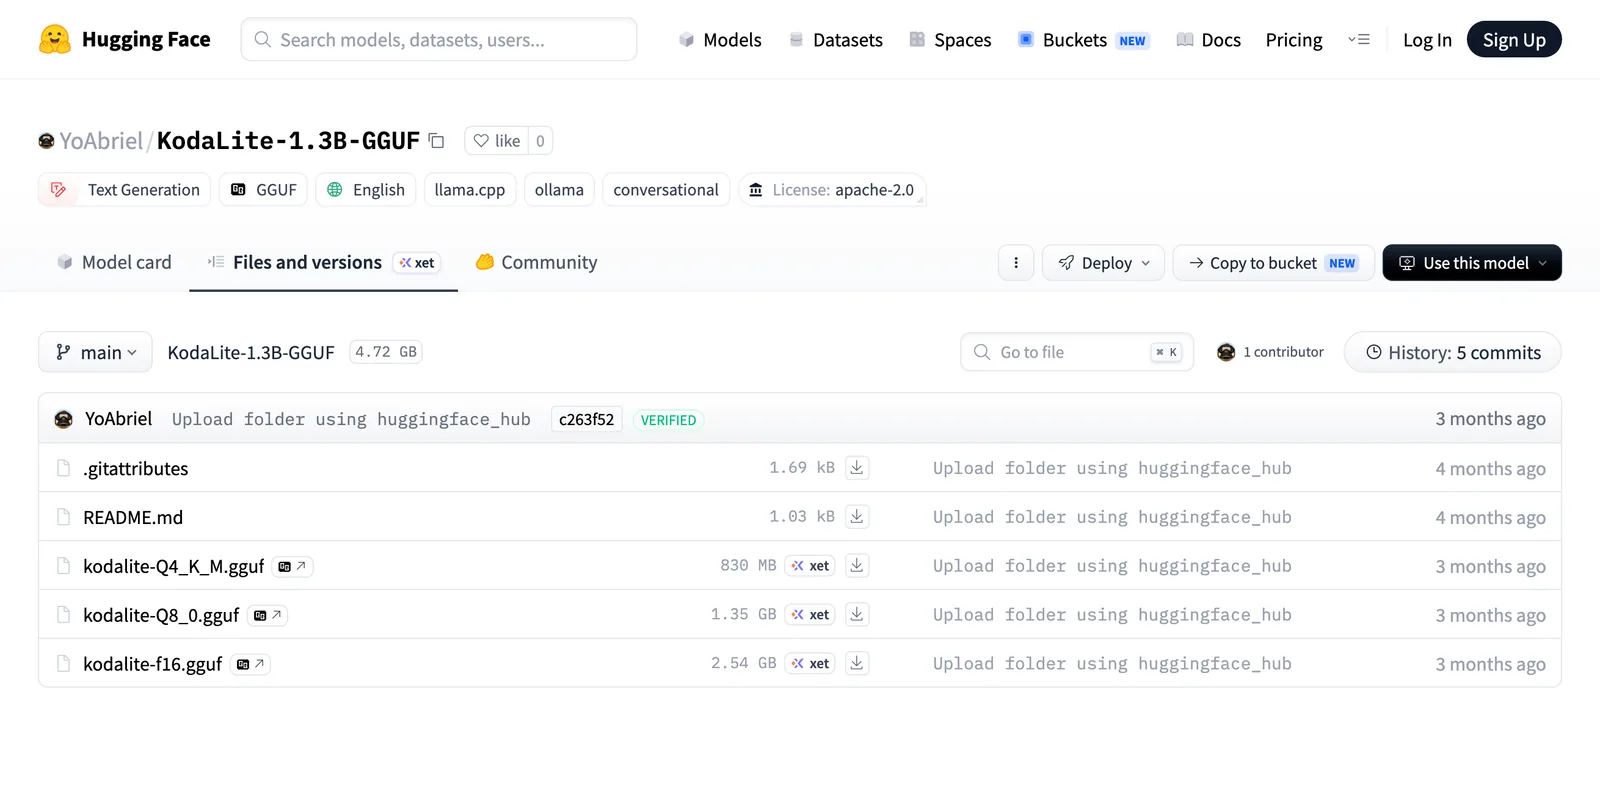Screen dimensions: 1600x794
Task: Expand the Deploy dropdown
Action: tap(1103, 263)
